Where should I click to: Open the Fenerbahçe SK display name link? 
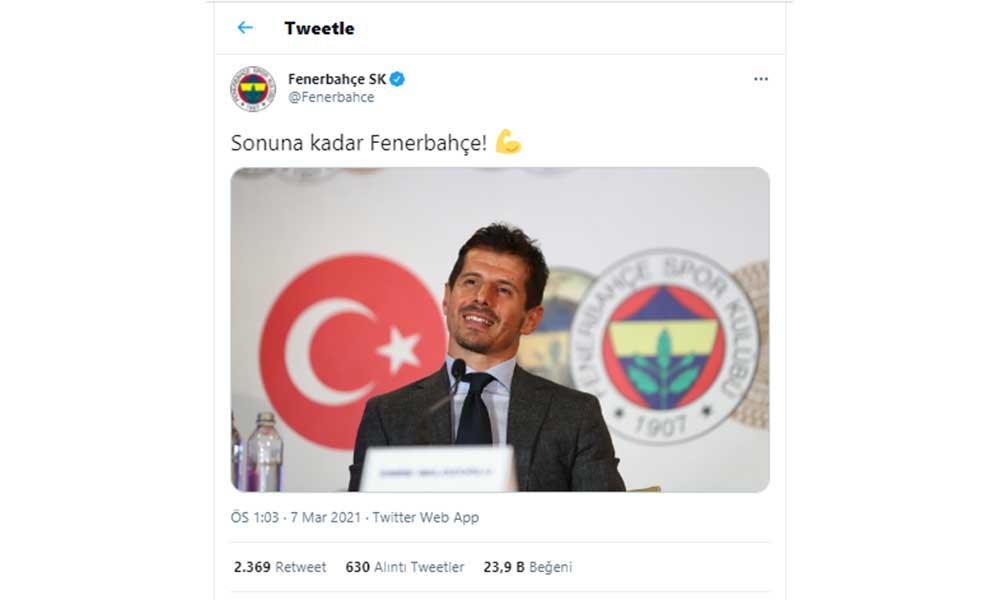click(337, 79)
